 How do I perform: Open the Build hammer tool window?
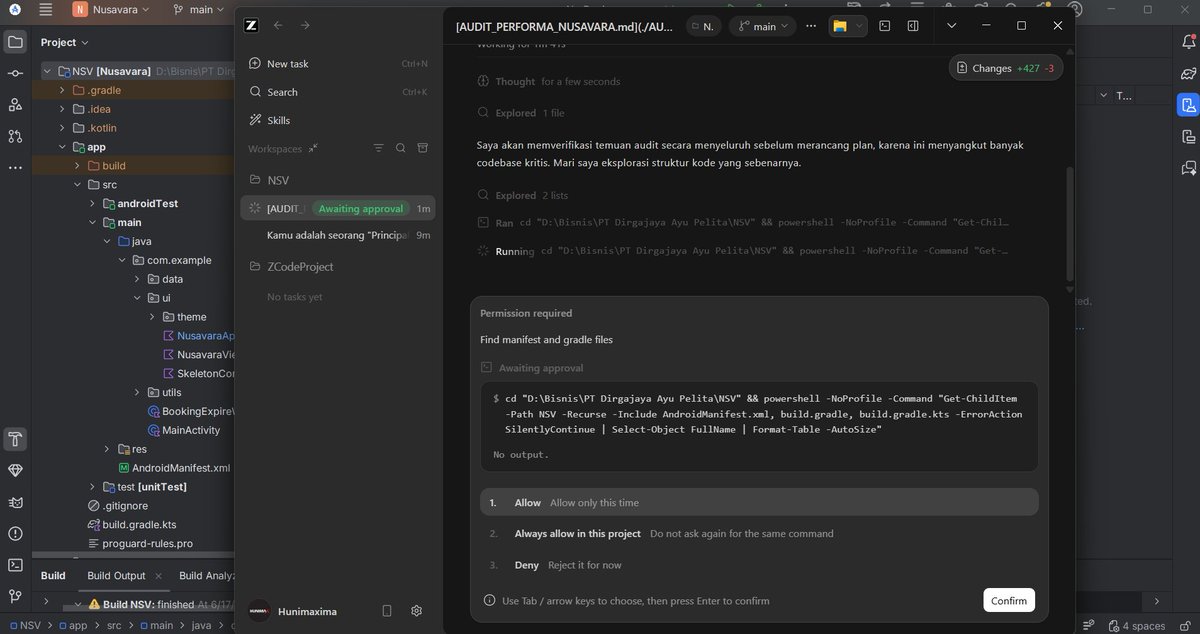click(15, 439)
